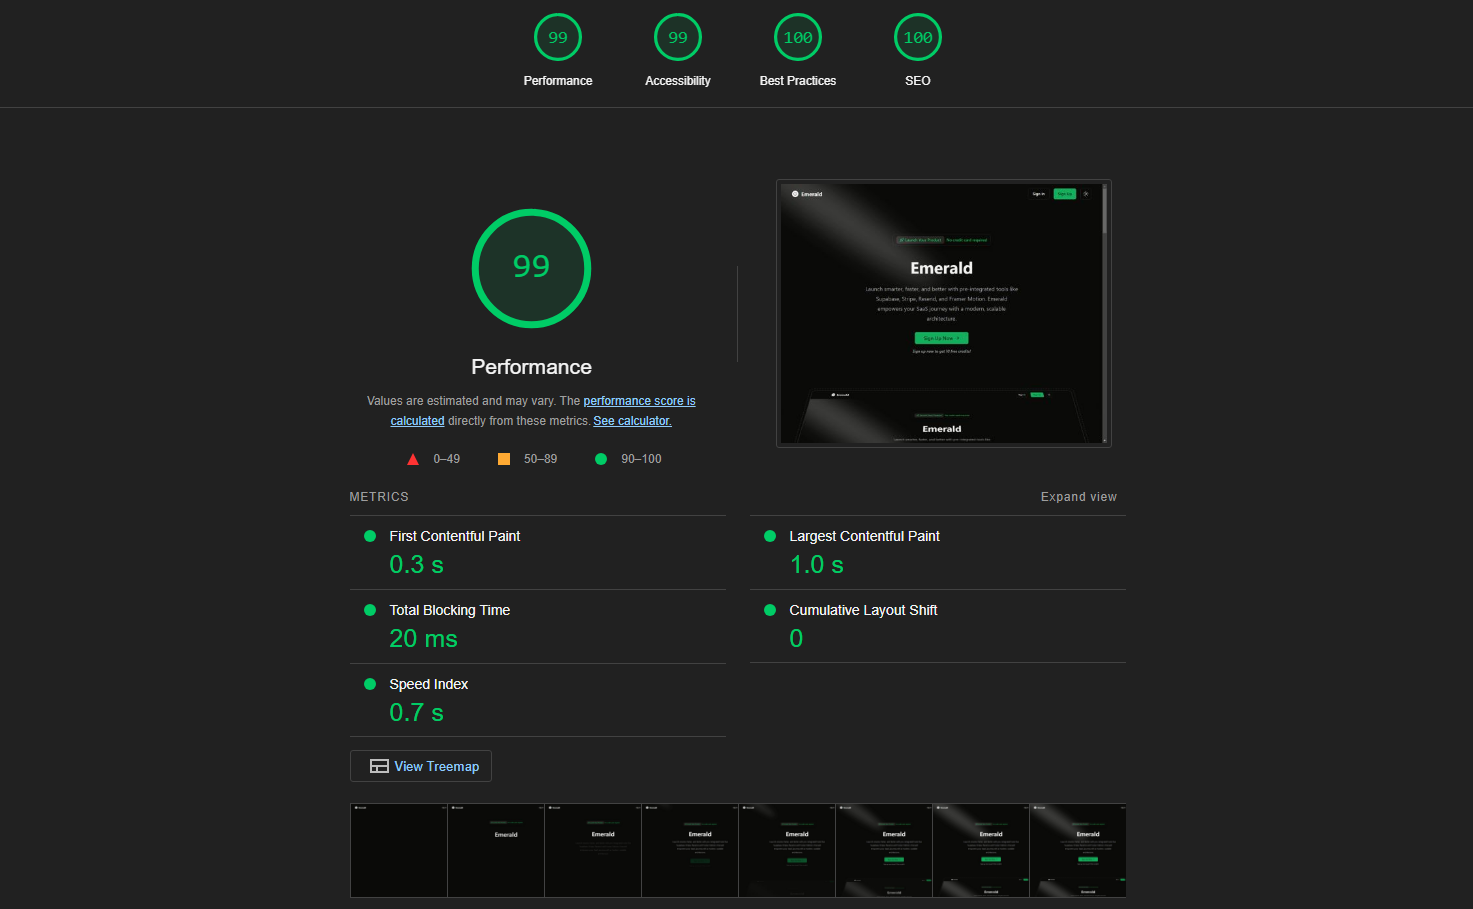The width and height of the screenshot is (1473, 909).
Task: Click the Performance score gauge at top
Action: click(x=558, y=38)
